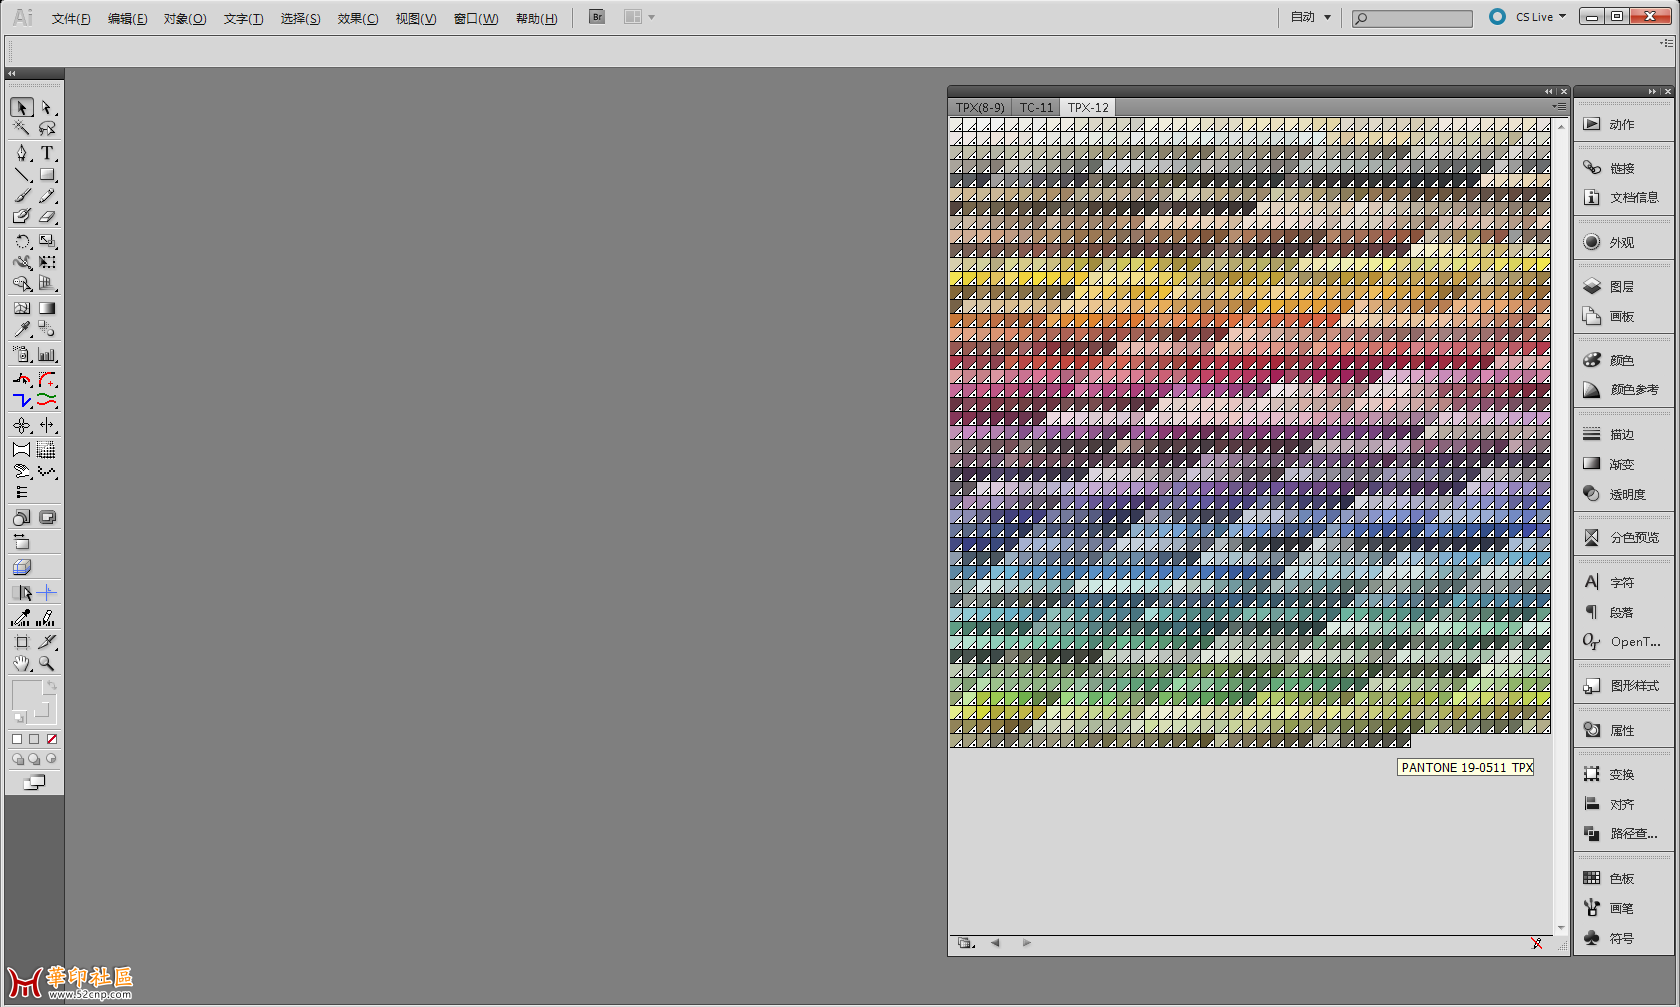Select the Rotate tool
This screenshot has width=1680, height=1007.
pyautogui.click(x=22, y=241)
